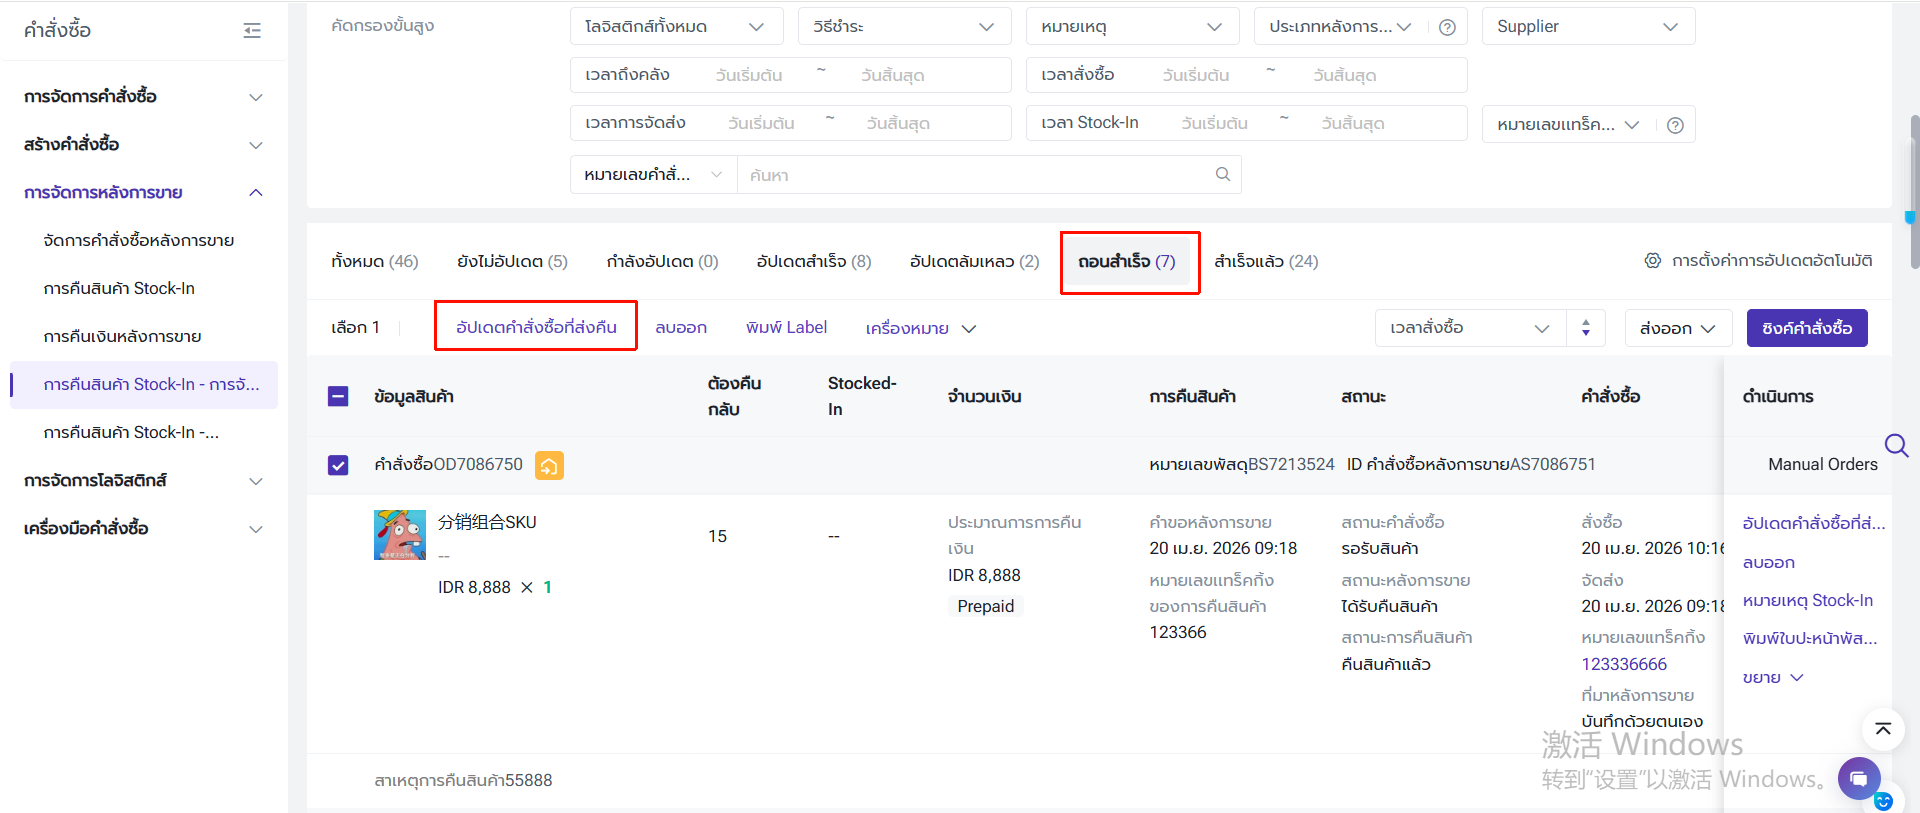Toggle the select-all checkbox in table header
Image resolution: width=1920 pixels, height=813 pixels.
coord(338,397)
